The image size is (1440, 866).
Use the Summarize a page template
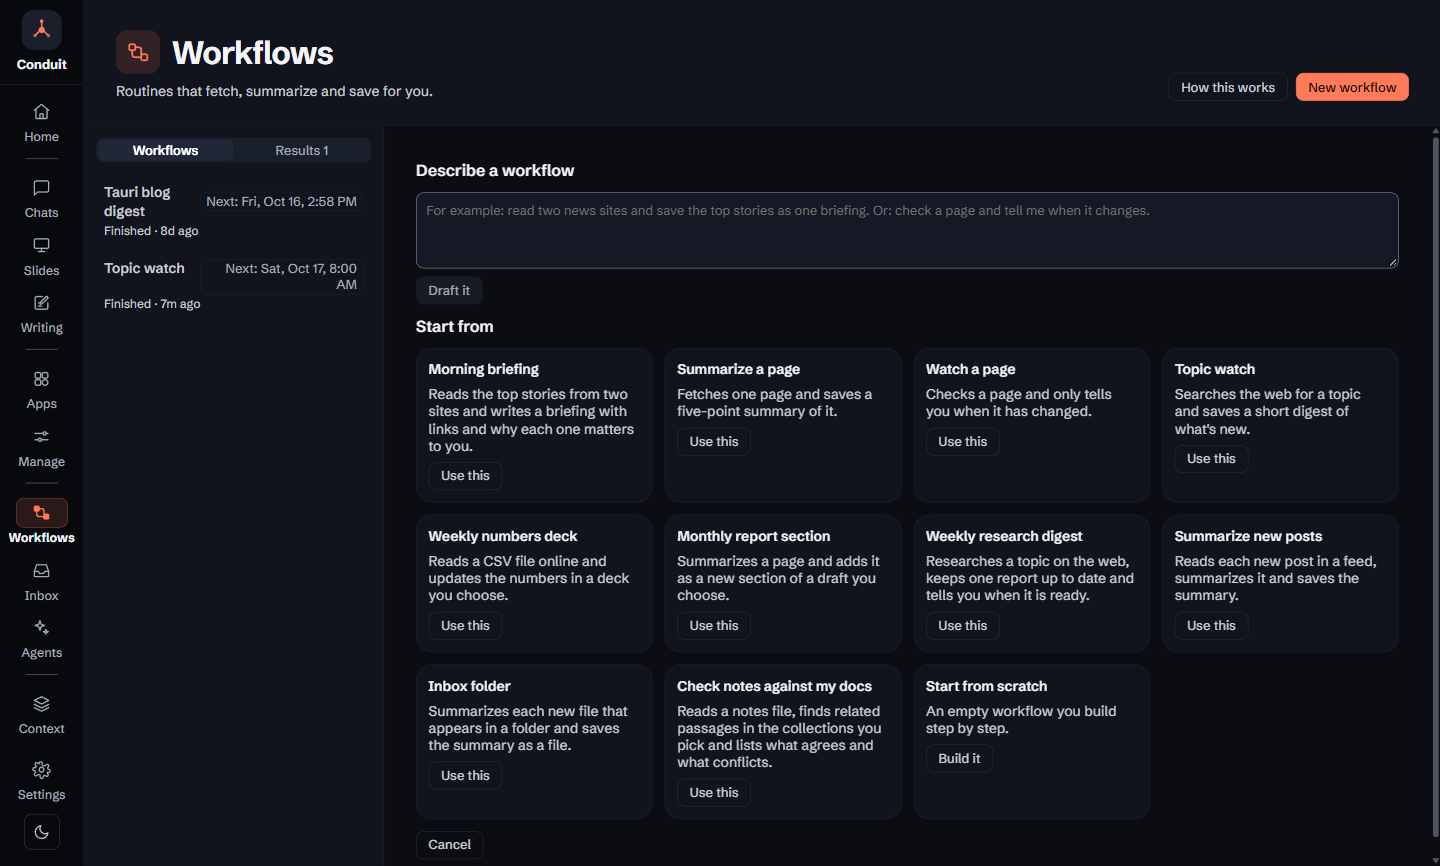(x=714, y=442)
